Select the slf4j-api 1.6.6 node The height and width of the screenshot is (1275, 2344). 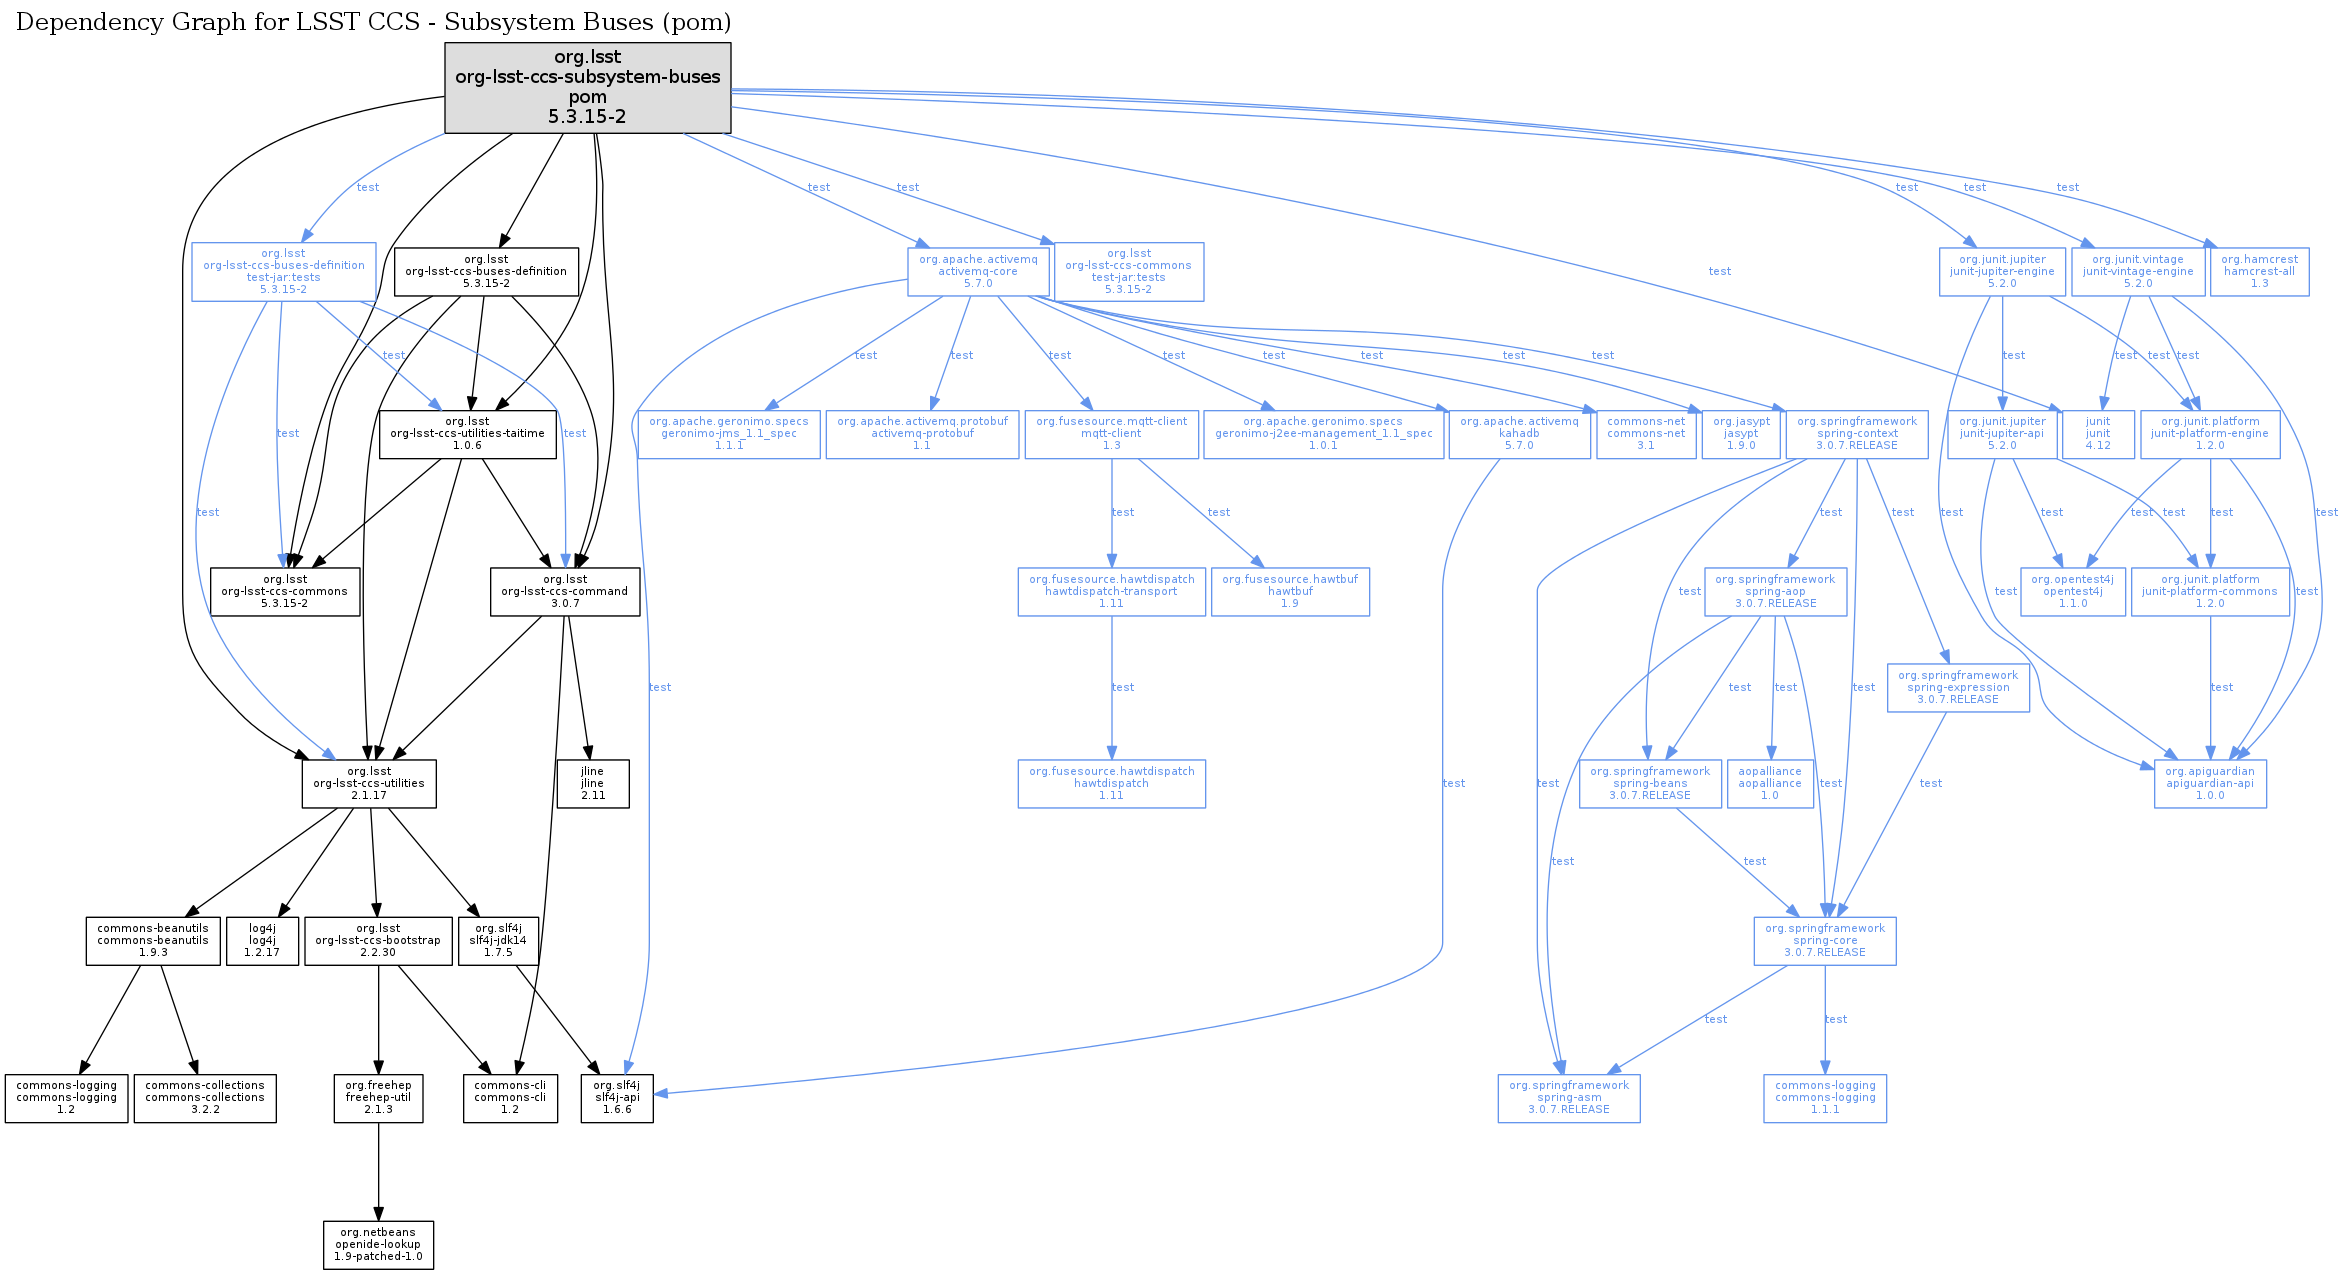[616, 1097]
